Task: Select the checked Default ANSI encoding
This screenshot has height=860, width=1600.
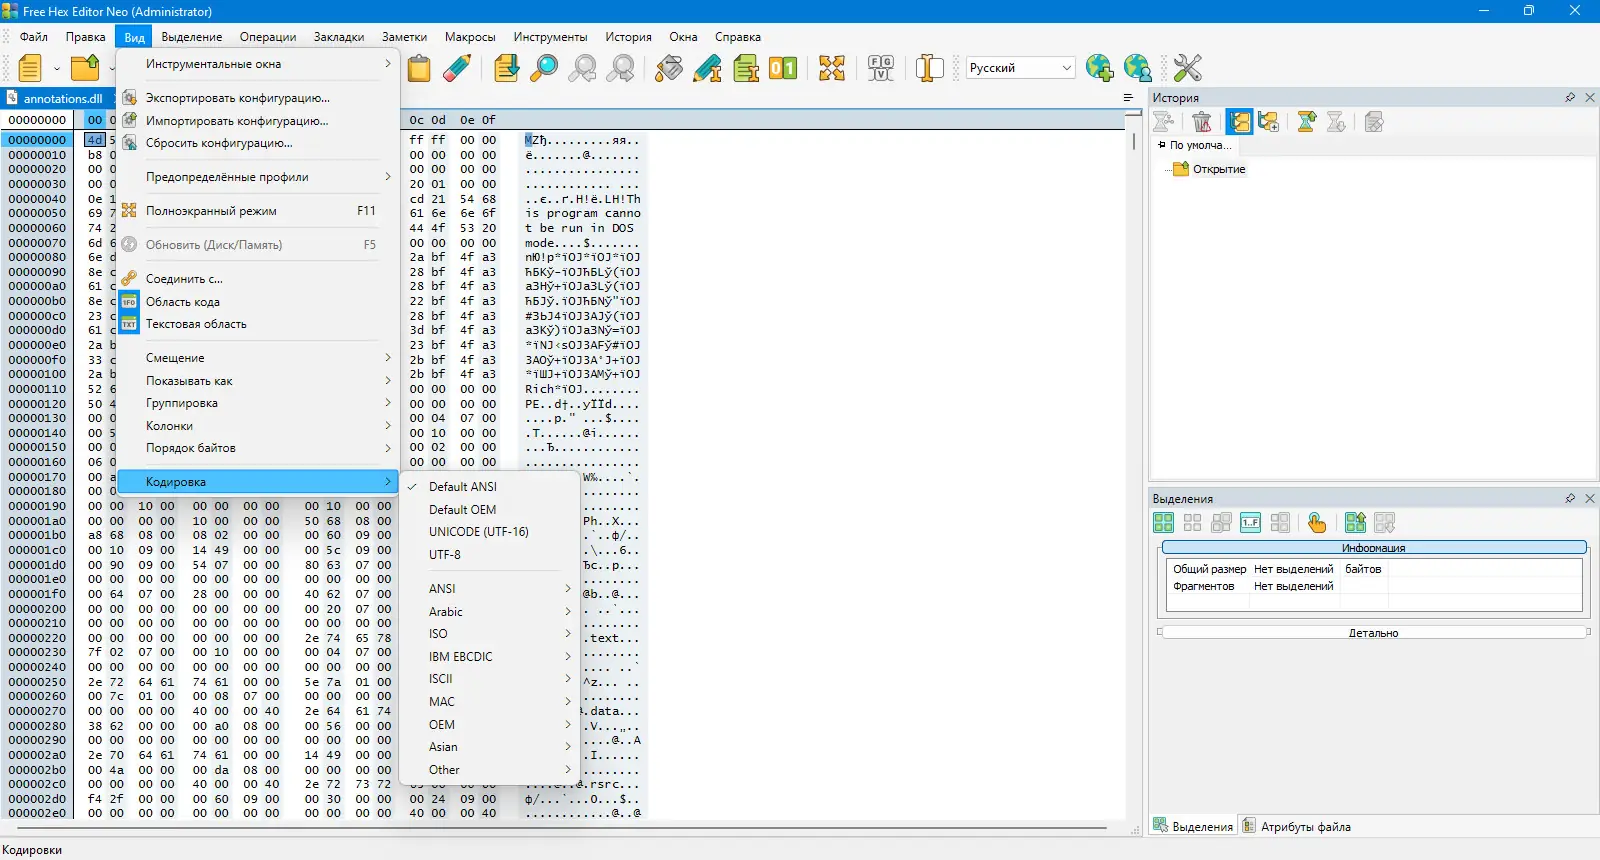Action: coord(490,487)
